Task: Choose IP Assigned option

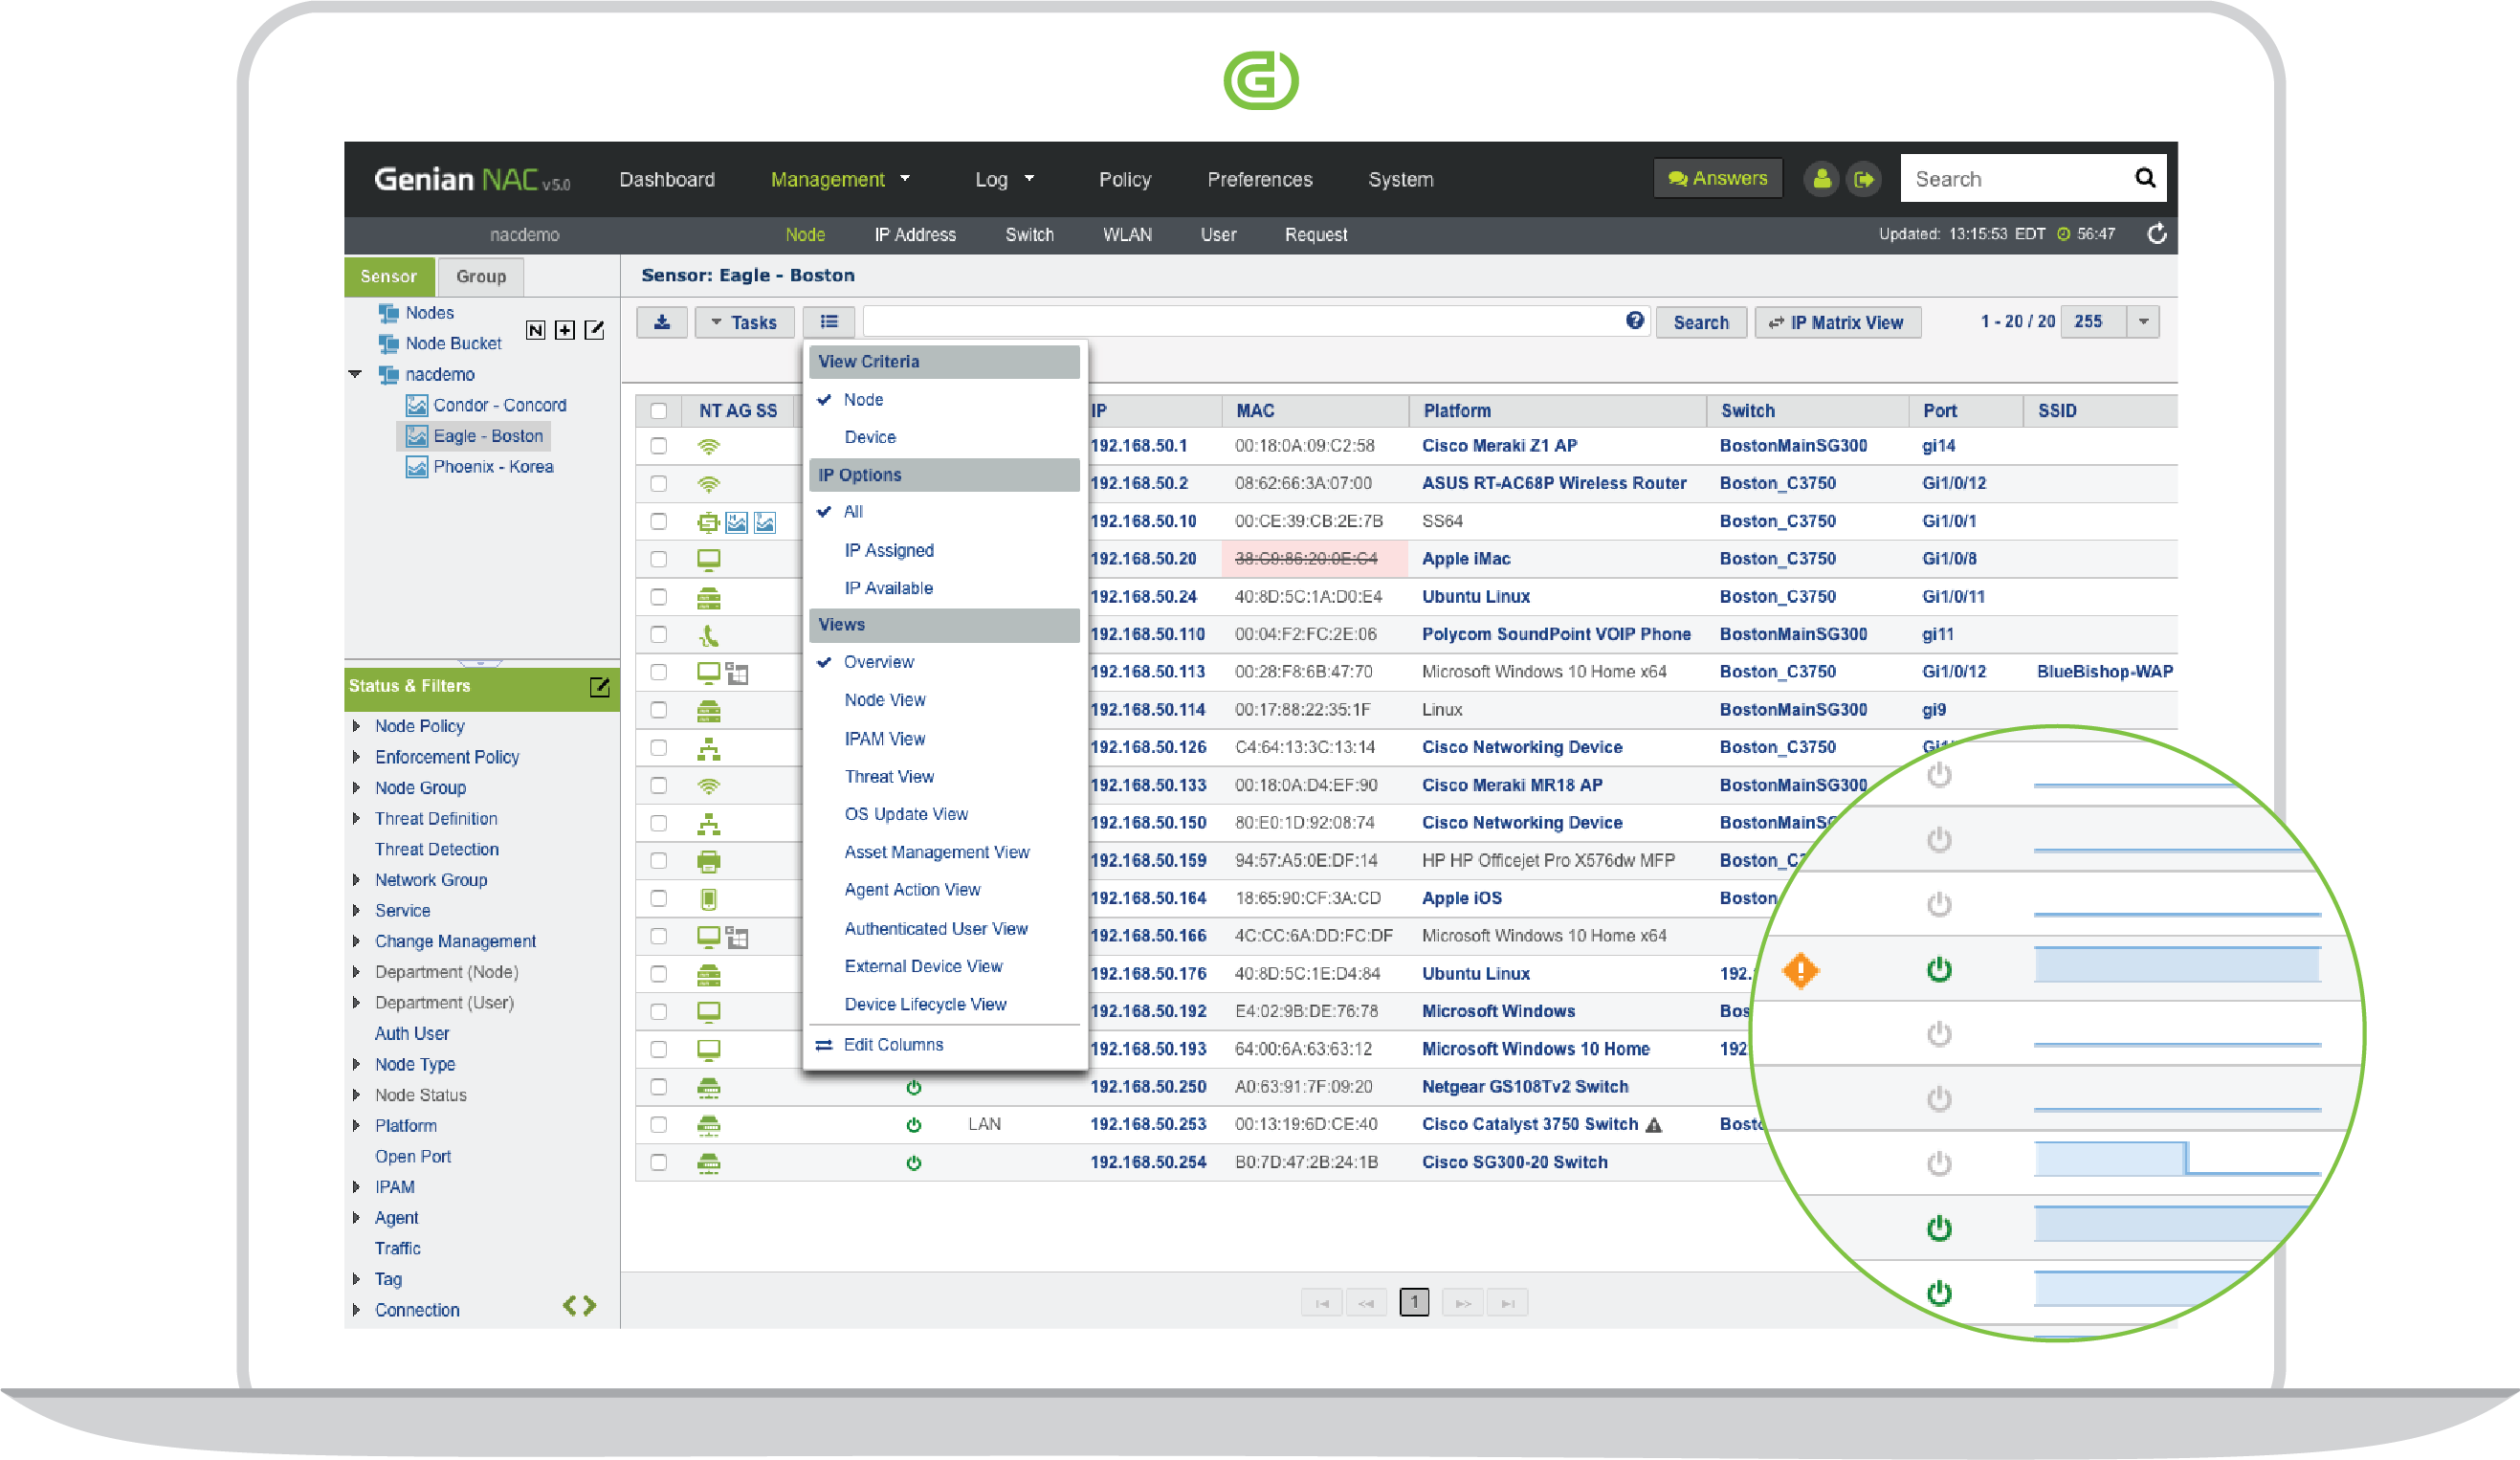Action: pyautogui.click(x=889, y=550)
